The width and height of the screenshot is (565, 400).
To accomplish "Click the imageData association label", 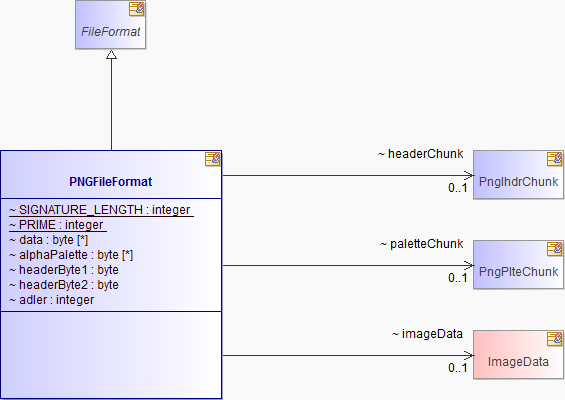I will 427,334.
